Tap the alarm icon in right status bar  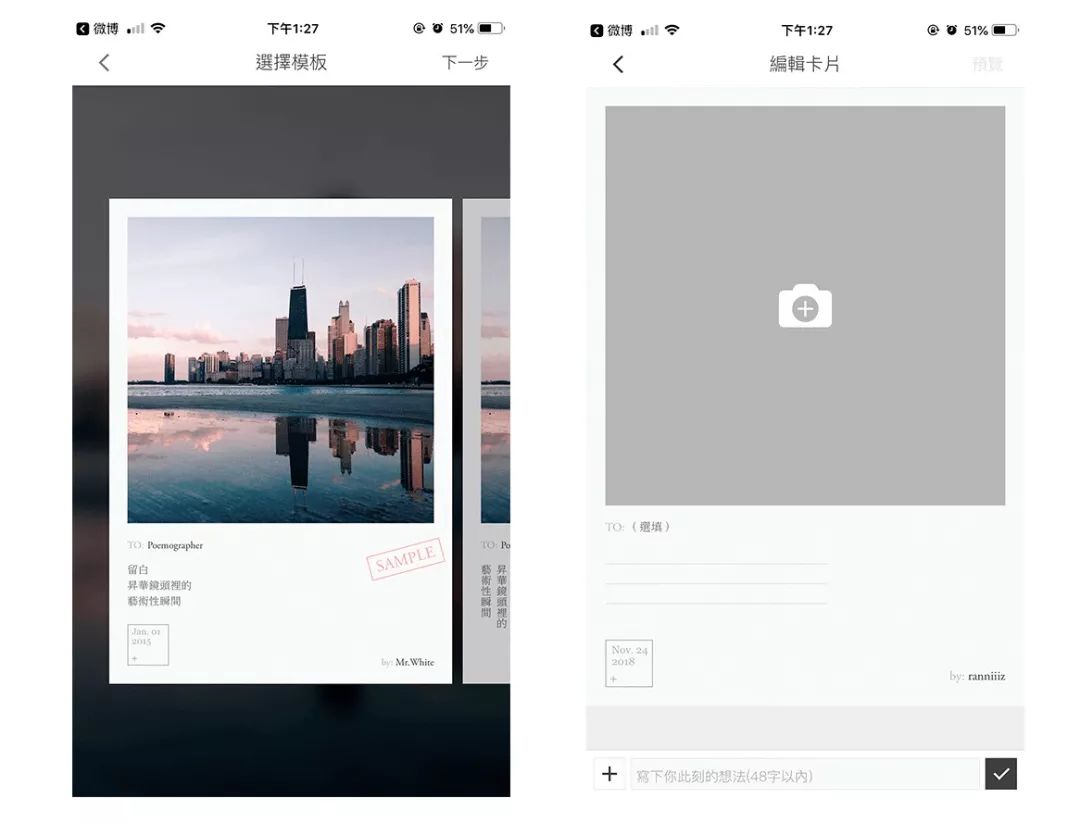(951, 30)
